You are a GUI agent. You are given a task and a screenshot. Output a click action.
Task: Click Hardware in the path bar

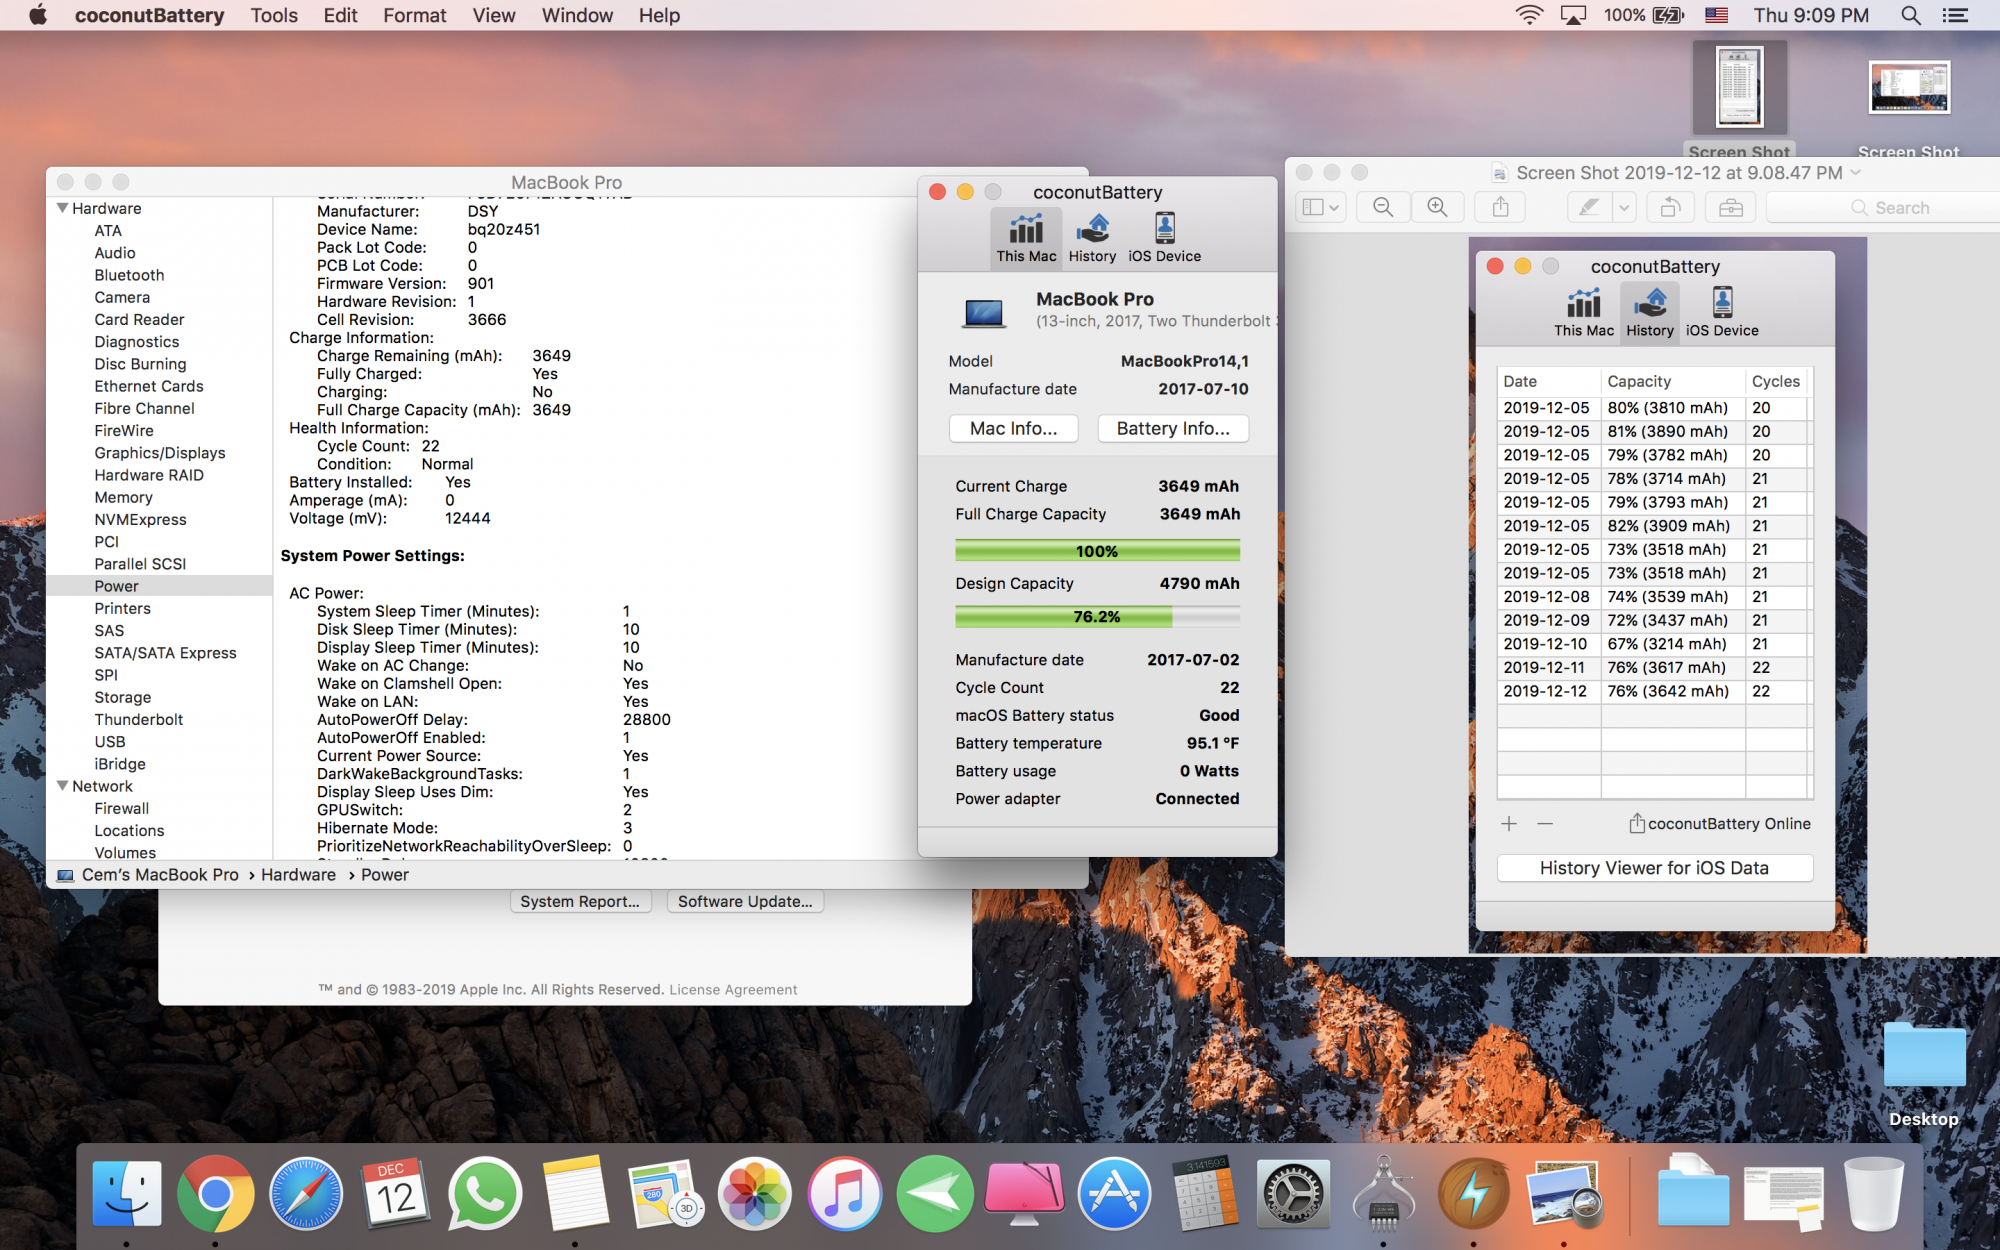(298, 875)
